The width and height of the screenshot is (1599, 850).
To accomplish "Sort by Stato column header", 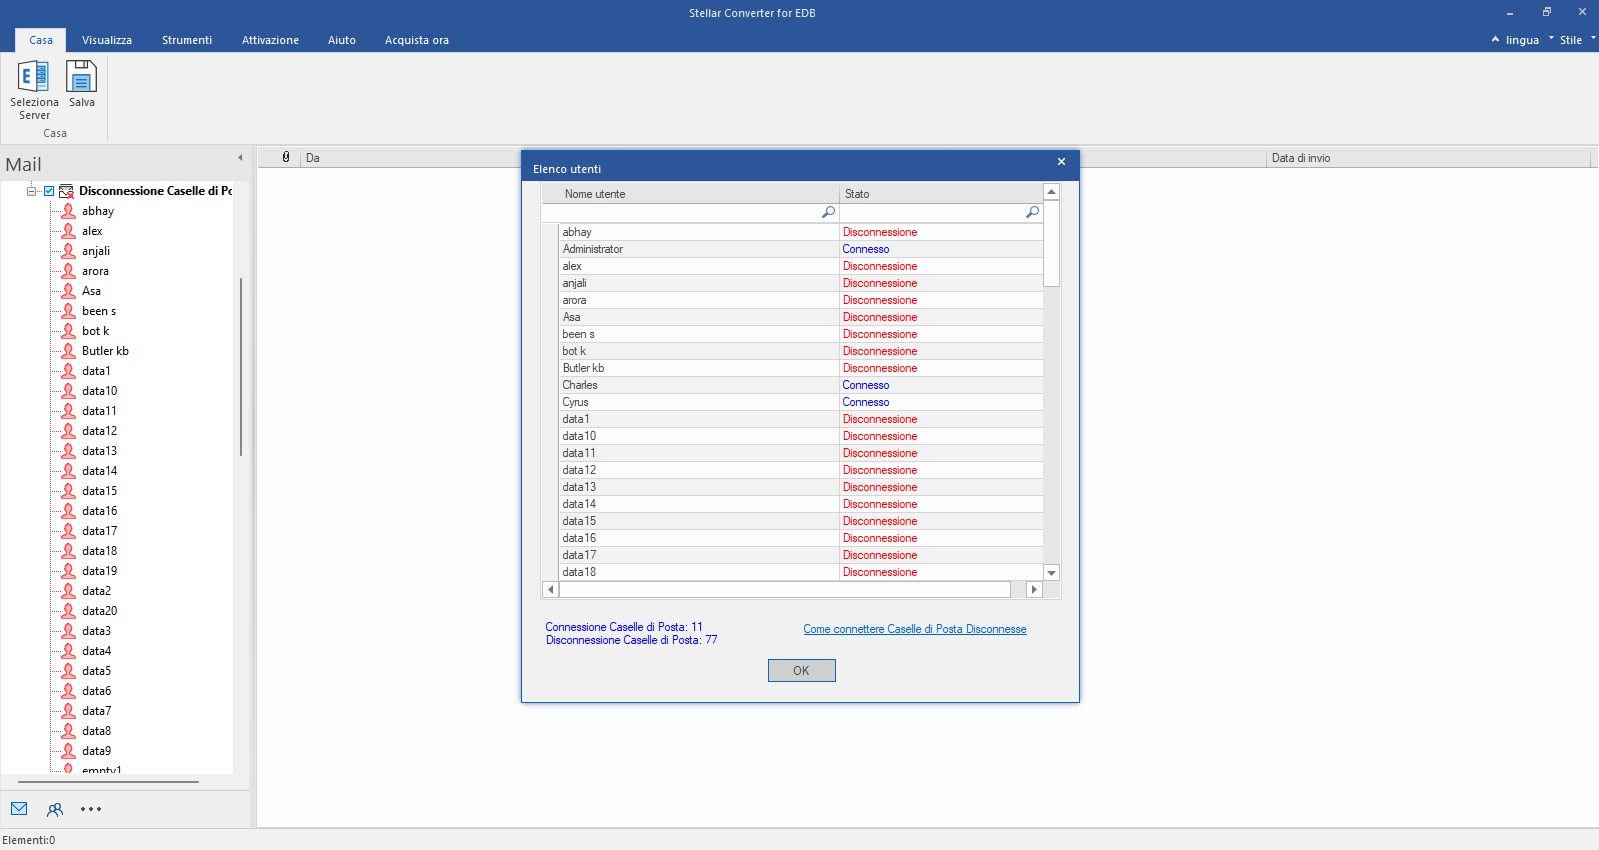I will [x=941, y=194].
